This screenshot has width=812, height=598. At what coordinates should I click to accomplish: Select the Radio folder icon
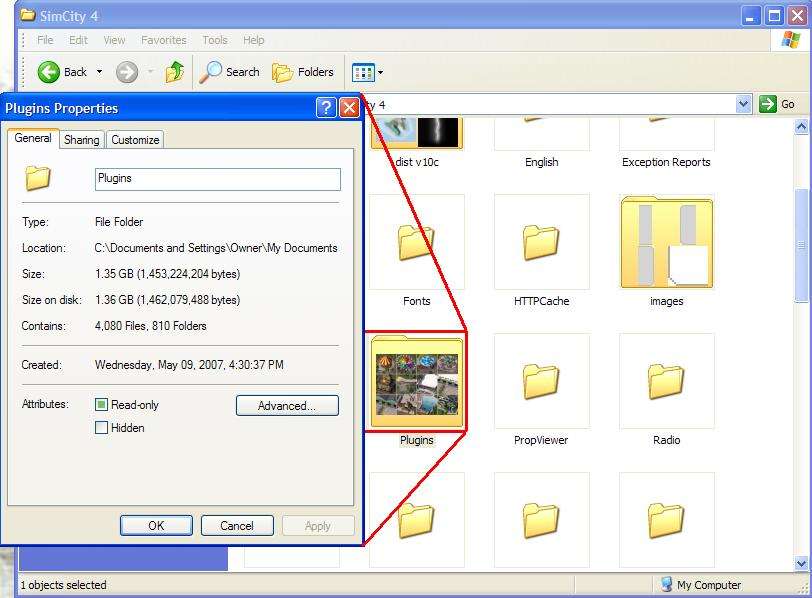point(666,382)
